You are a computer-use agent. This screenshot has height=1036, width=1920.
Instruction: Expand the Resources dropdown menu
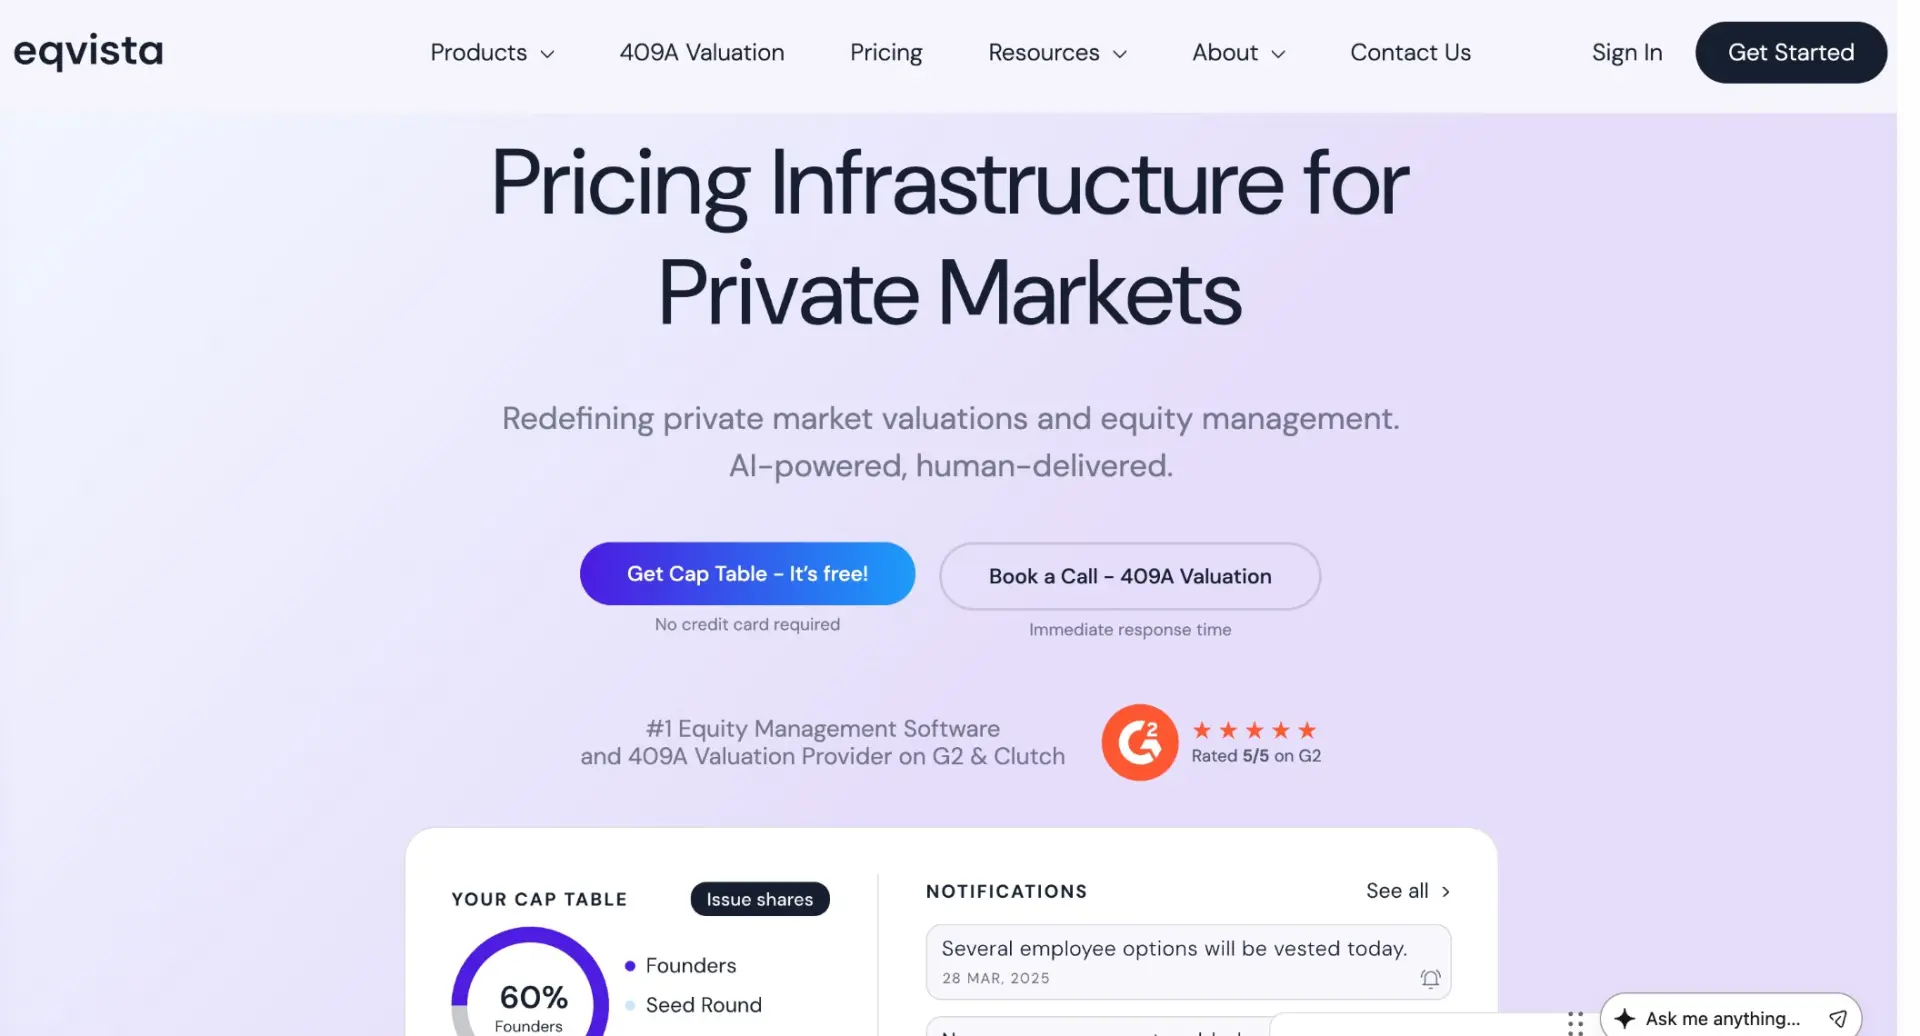(x=1057, y=52)
